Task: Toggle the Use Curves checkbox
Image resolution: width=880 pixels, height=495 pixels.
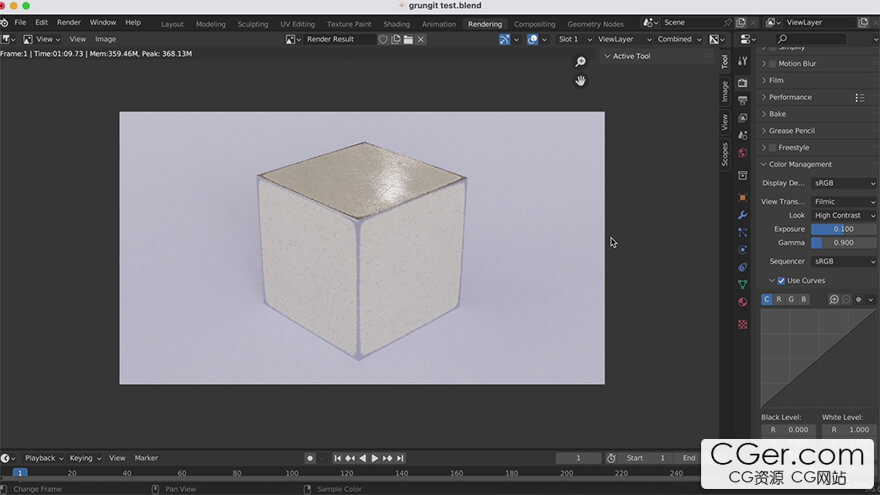Action: [782, 281]
